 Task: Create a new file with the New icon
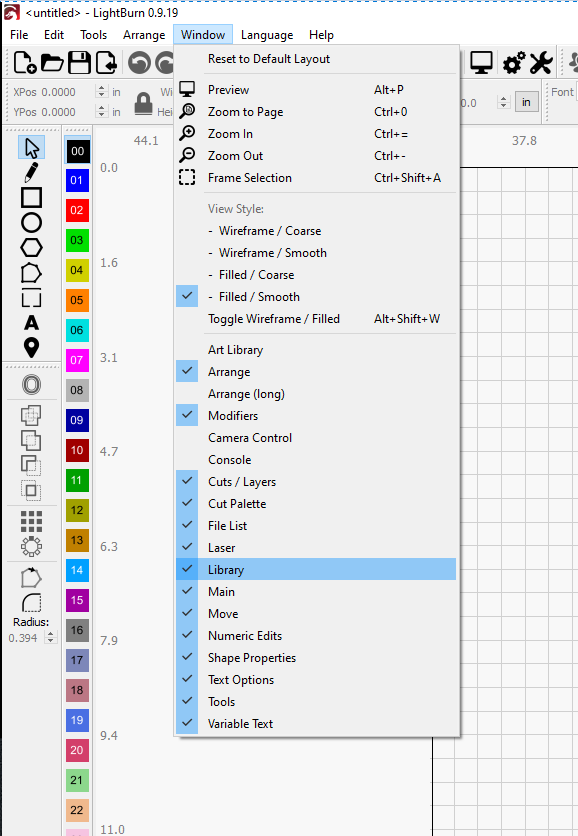pyautogui.click(x=25, y=63)
